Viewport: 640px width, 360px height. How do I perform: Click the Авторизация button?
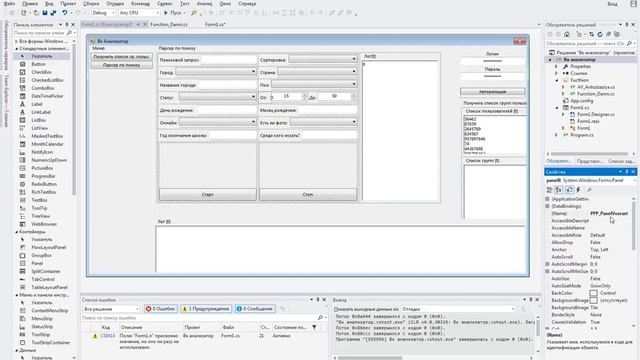493,92
